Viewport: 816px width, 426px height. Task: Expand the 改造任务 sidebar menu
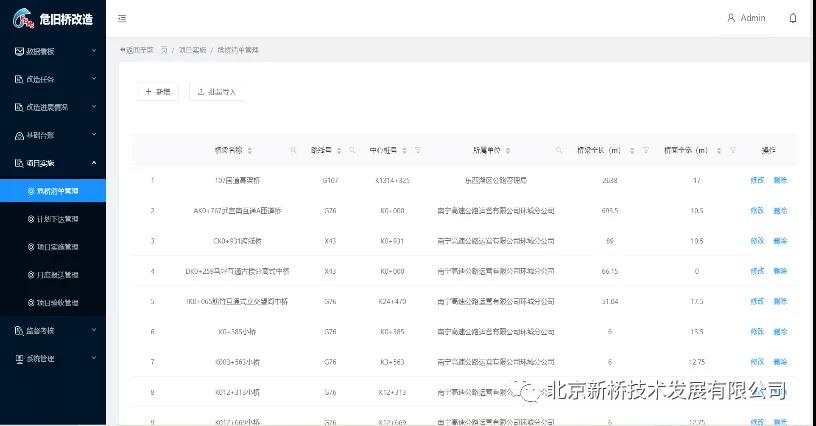tap(53, 79)
